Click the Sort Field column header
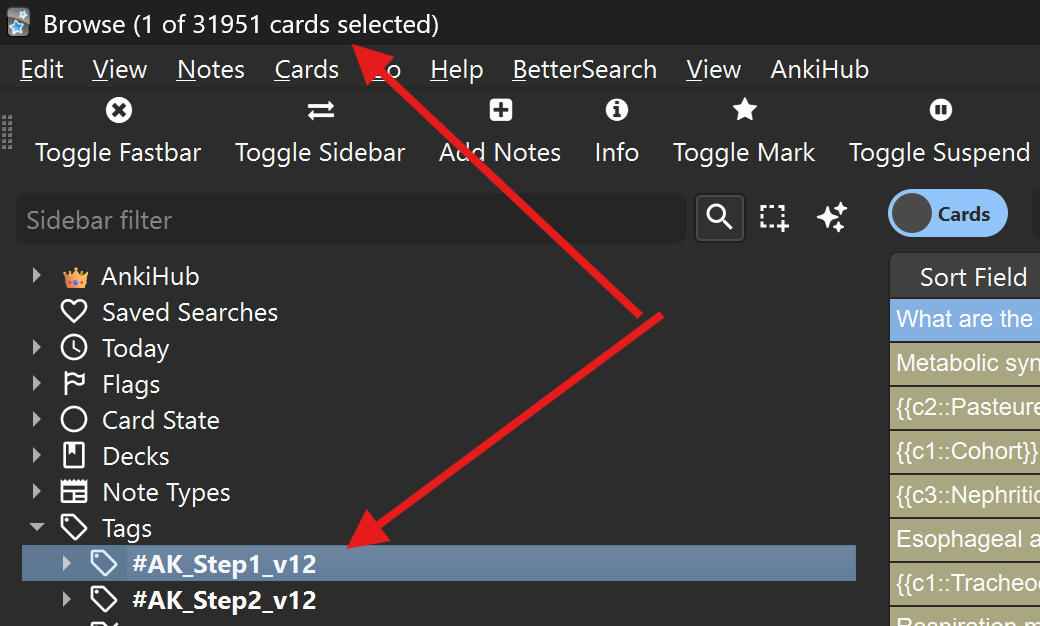 [x=973, y=277]
